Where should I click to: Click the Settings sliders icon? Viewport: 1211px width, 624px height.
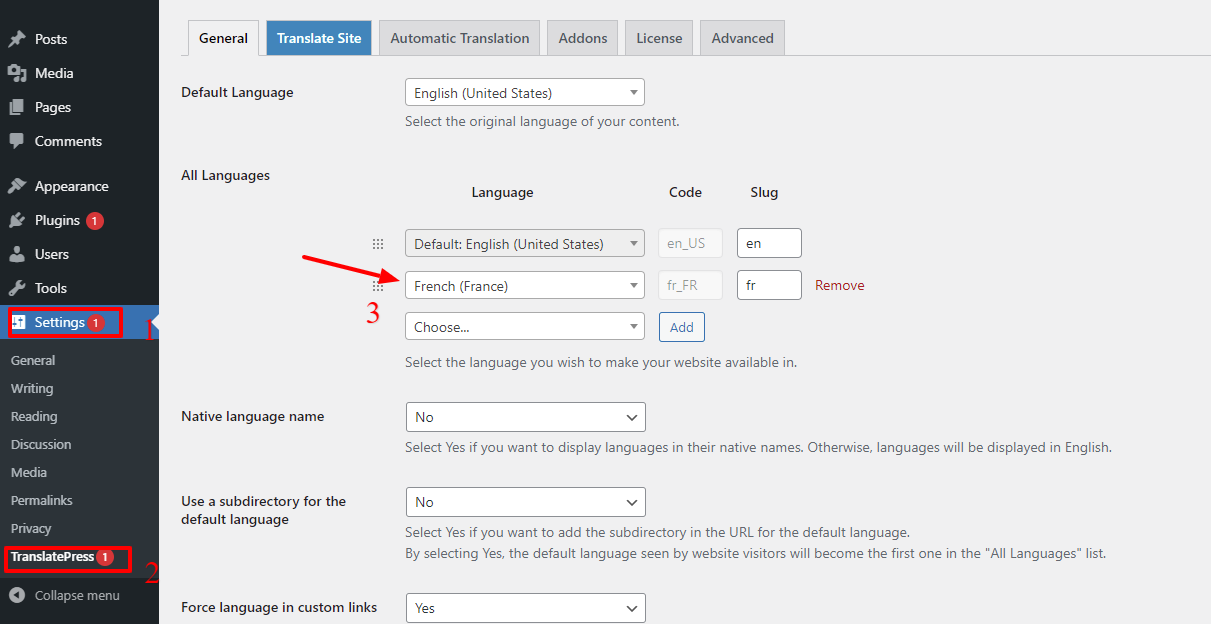(x=18, y=322)
